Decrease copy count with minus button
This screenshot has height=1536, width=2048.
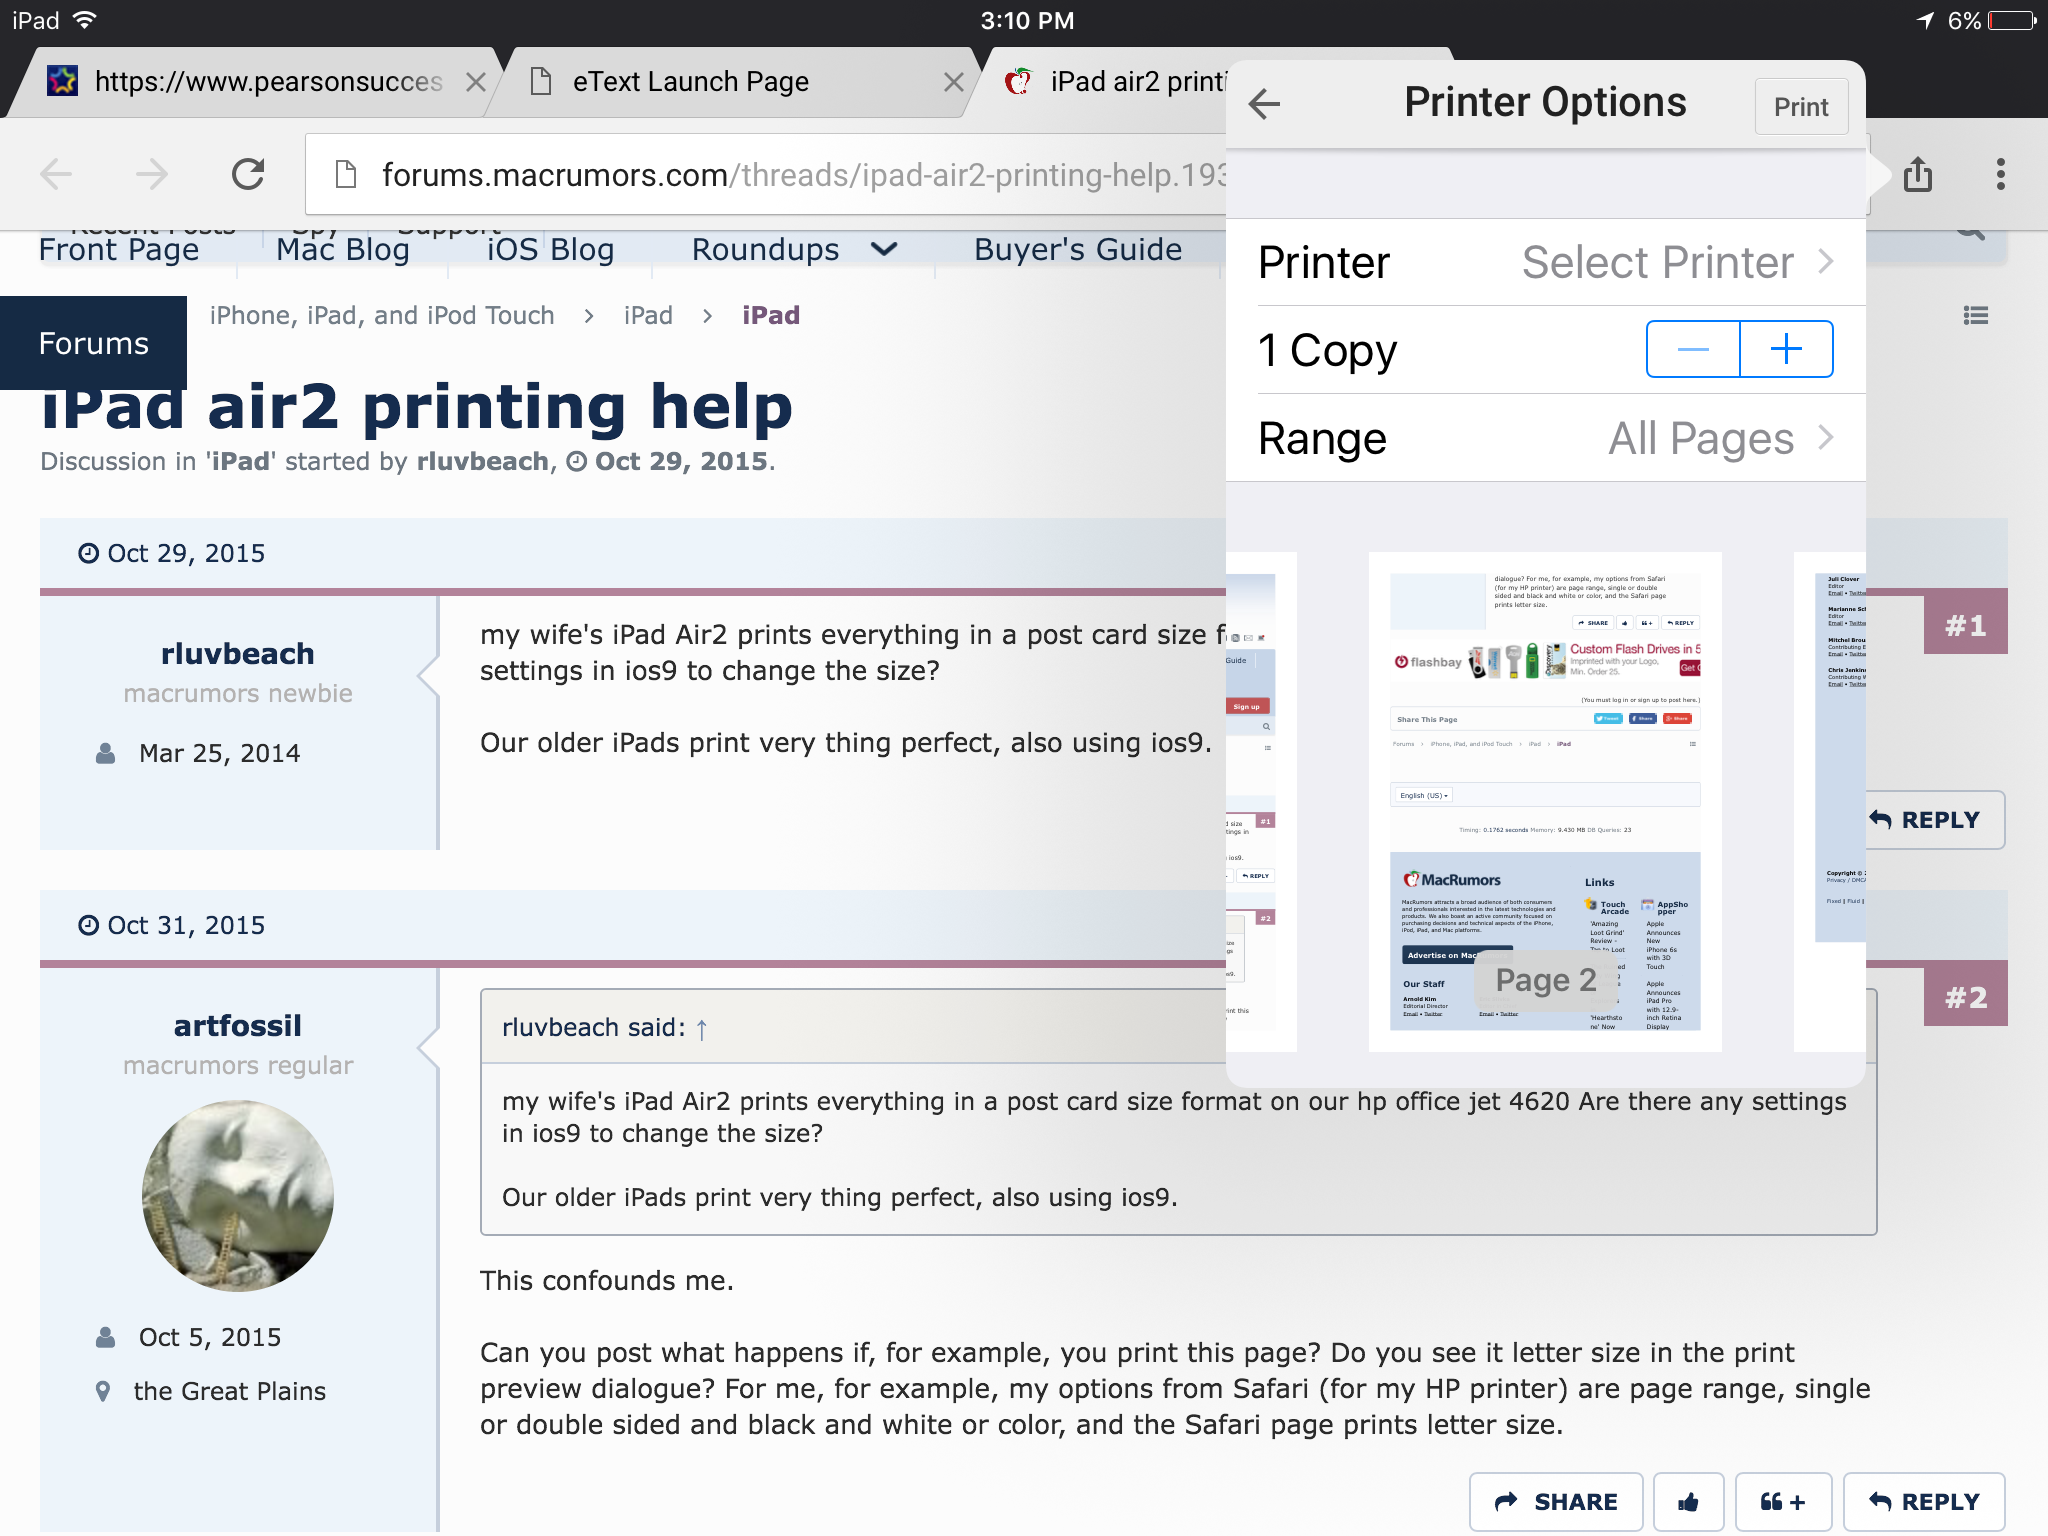point(1693,349)
